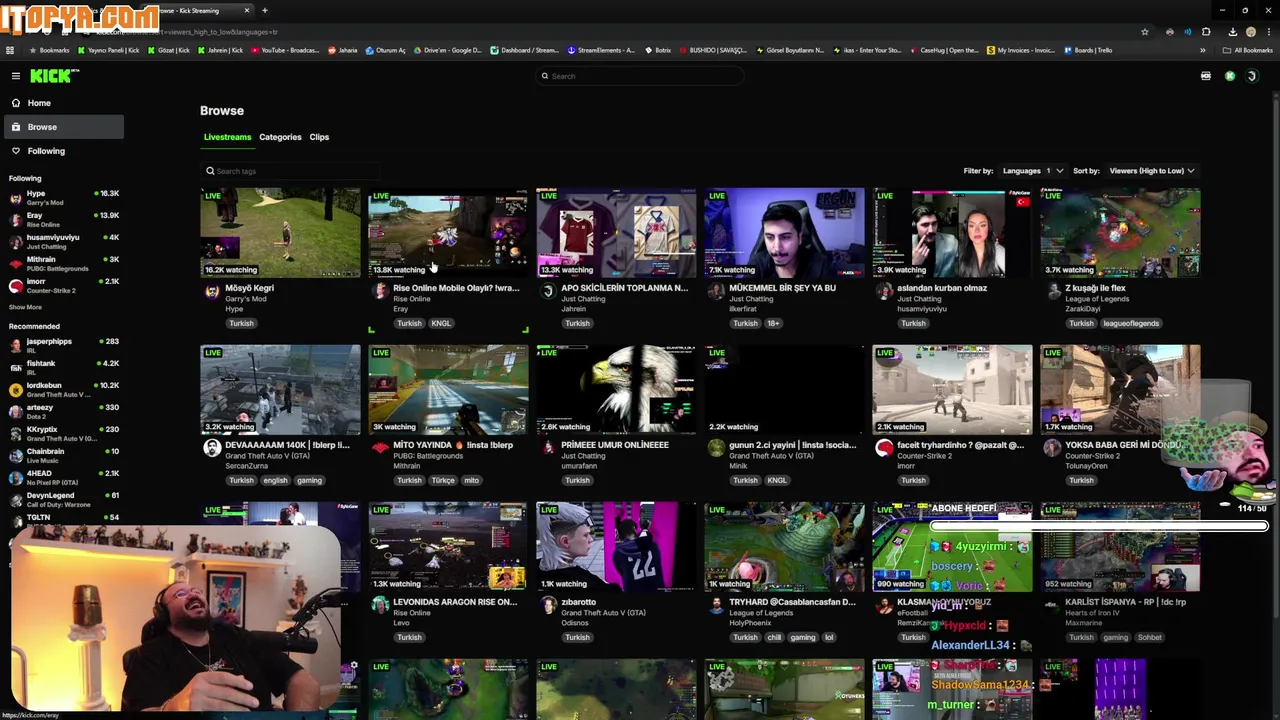Click the Following heart icon in the sidebar

16,151
